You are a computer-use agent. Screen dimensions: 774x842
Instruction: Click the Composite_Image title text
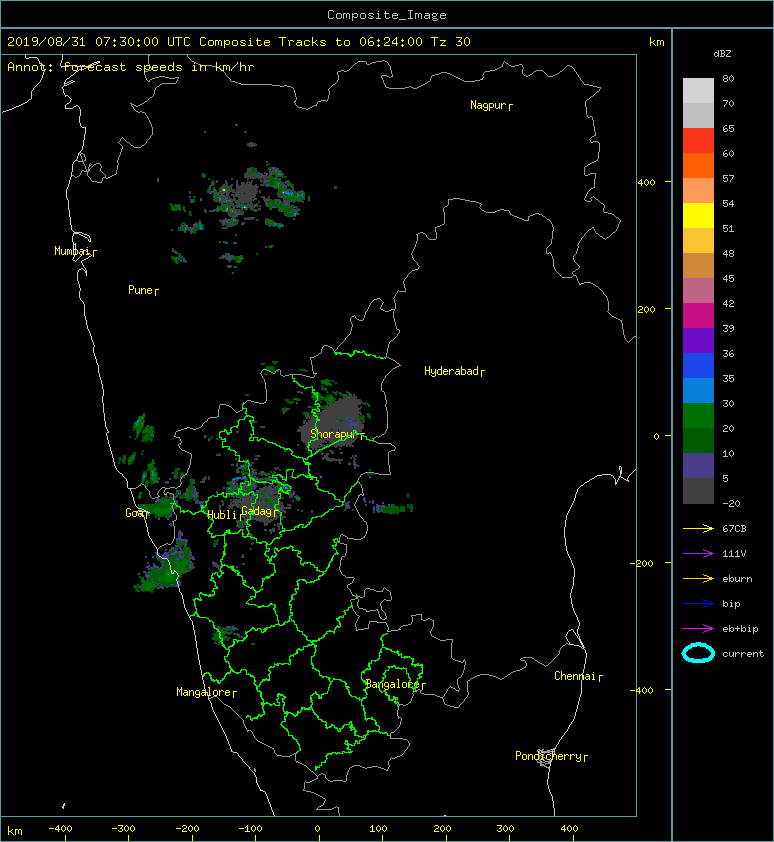[387, 15]
